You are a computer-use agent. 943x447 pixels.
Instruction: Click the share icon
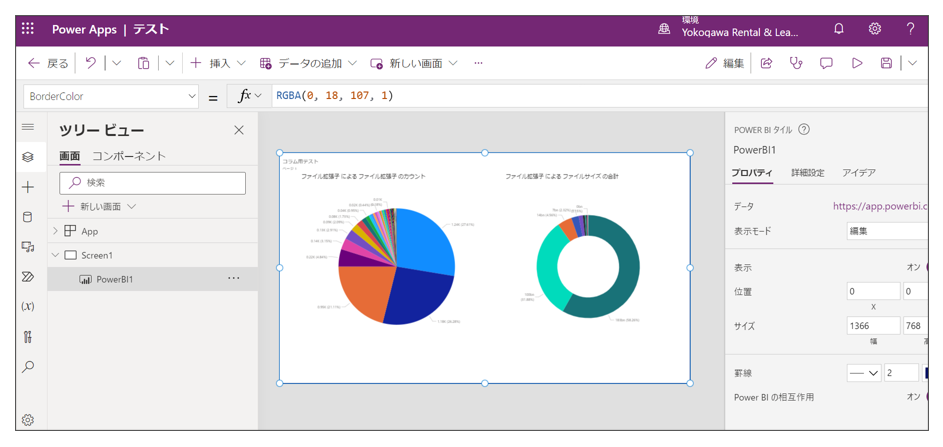pos(766,63)
